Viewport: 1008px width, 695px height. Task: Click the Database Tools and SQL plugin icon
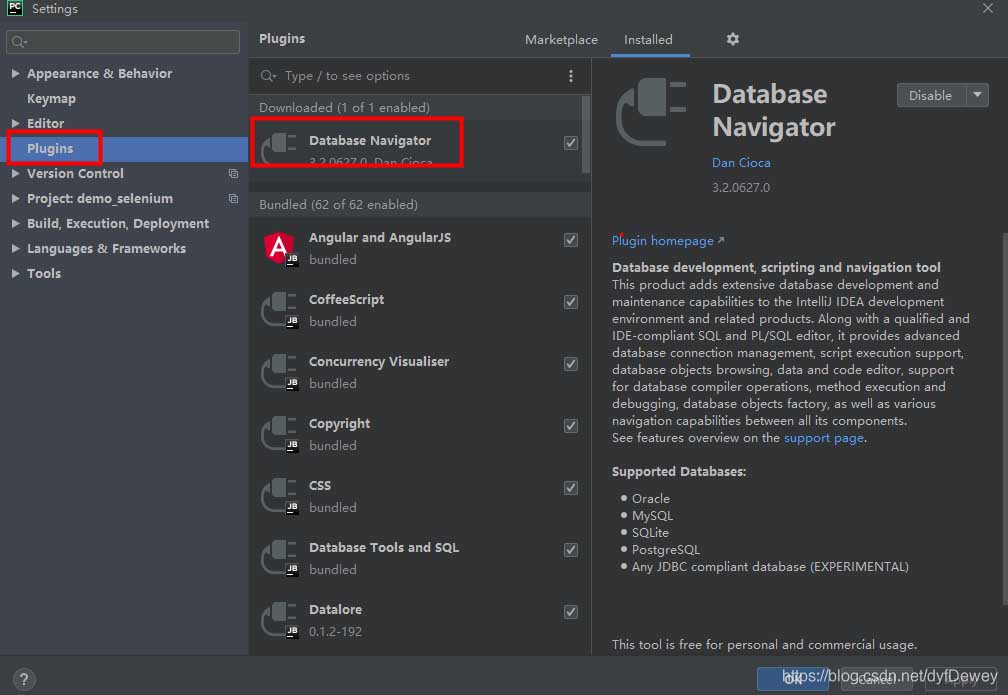point(280,558)
